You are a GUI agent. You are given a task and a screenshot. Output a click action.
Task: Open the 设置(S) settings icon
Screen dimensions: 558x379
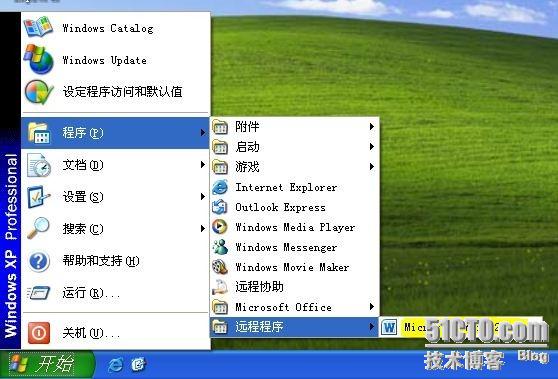(38, 196)
